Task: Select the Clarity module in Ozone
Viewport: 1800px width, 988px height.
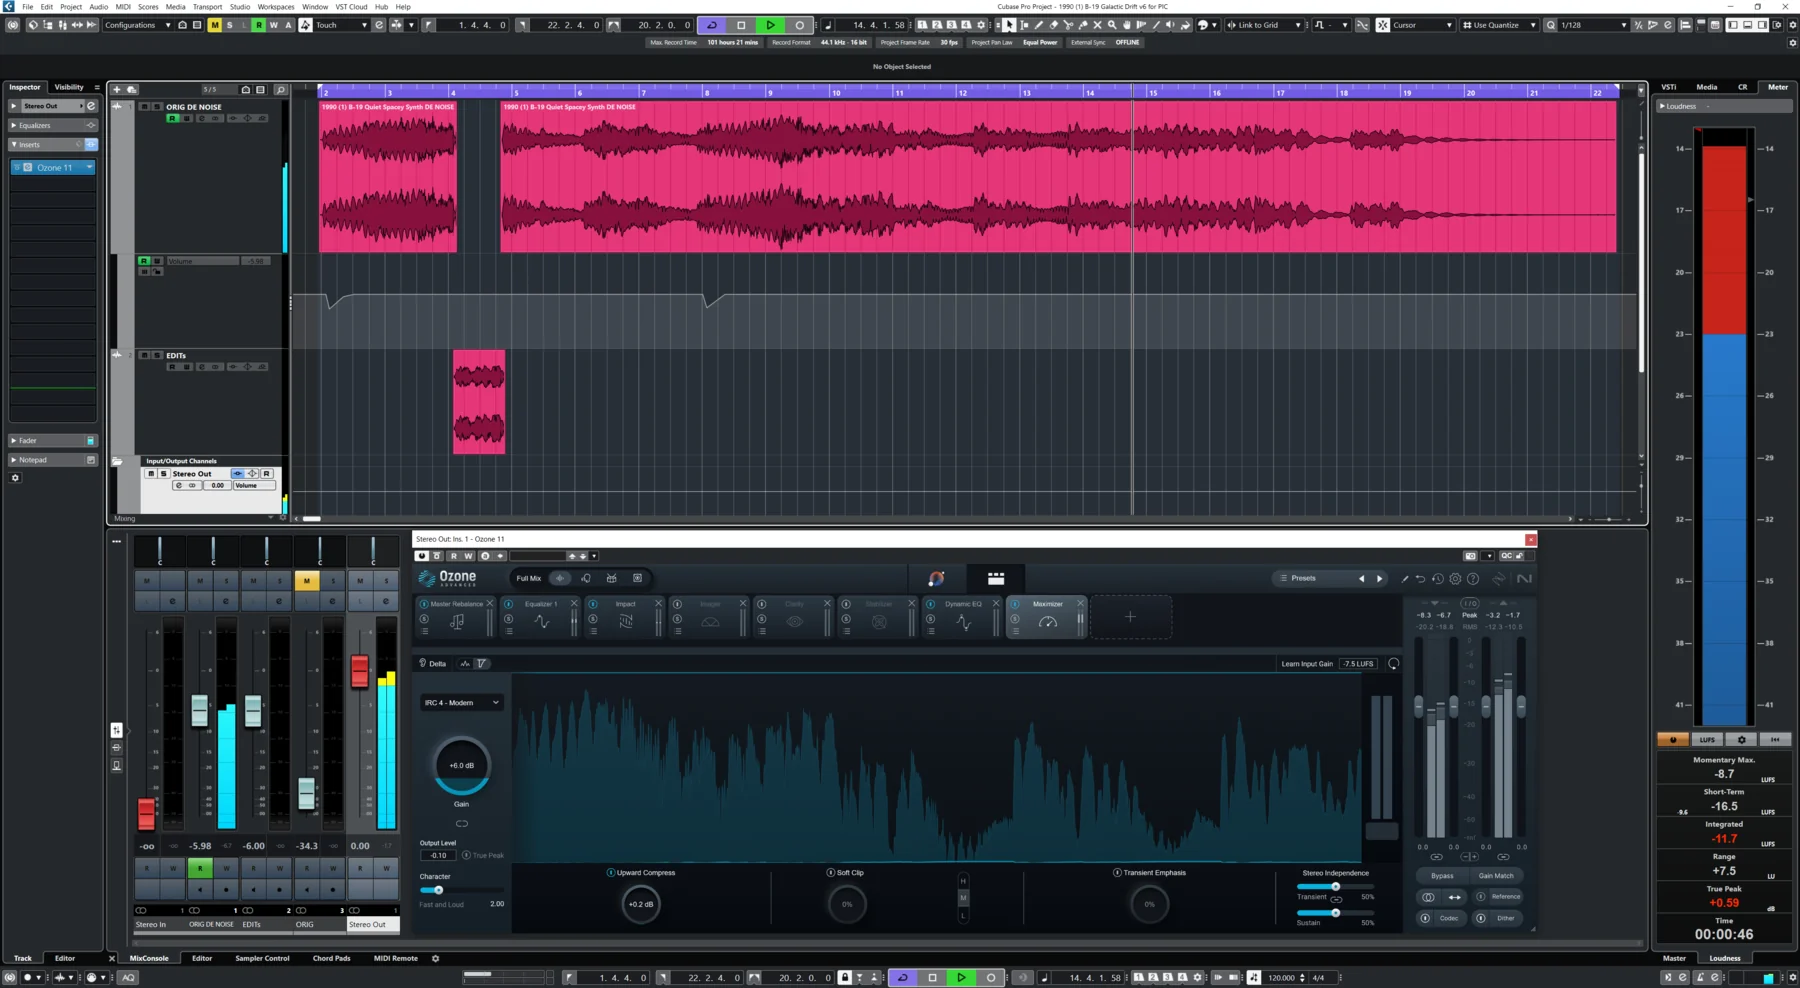Action: (795, 604)
